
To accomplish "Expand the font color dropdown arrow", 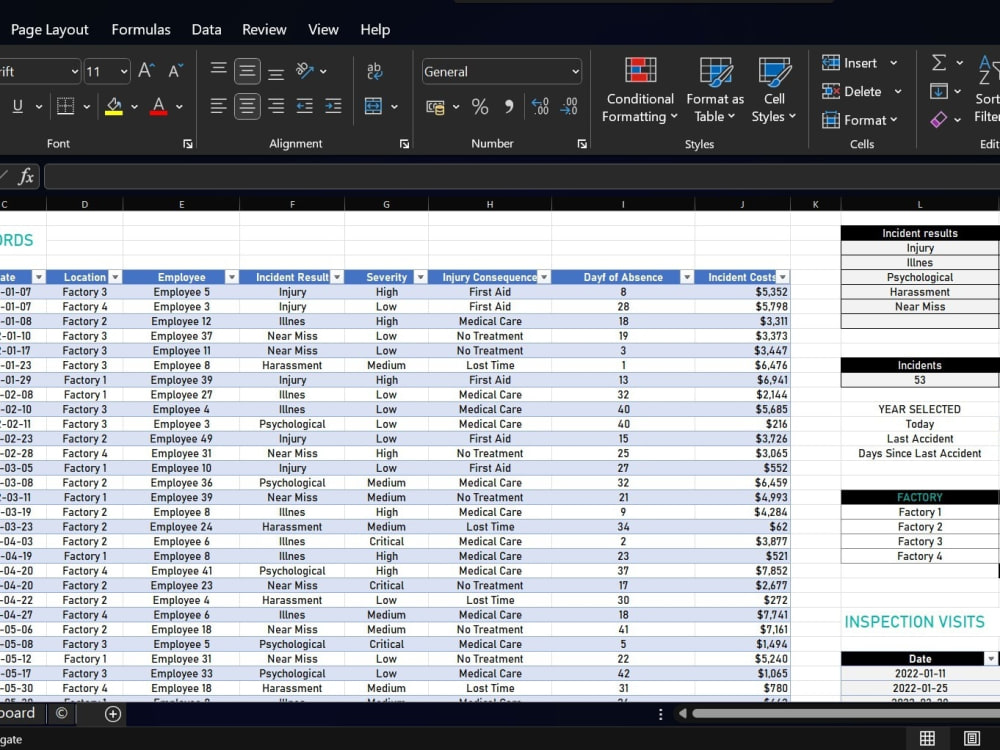I will point(179,107).
